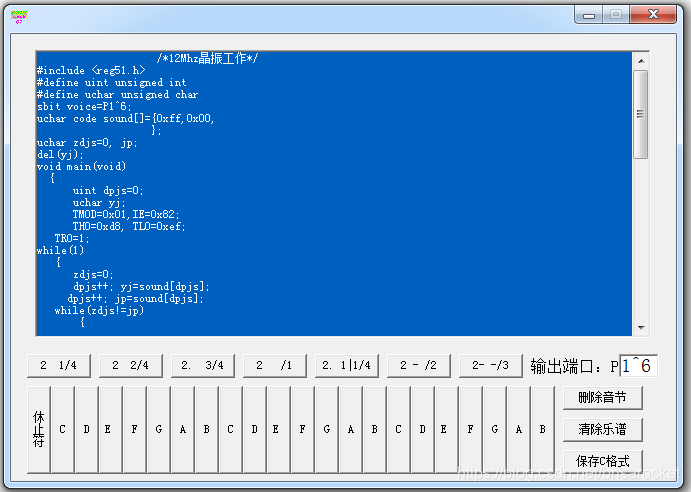Select the '2. 1|1/4' note duration
Screen dimensions: 691x492
coord(347,365)
